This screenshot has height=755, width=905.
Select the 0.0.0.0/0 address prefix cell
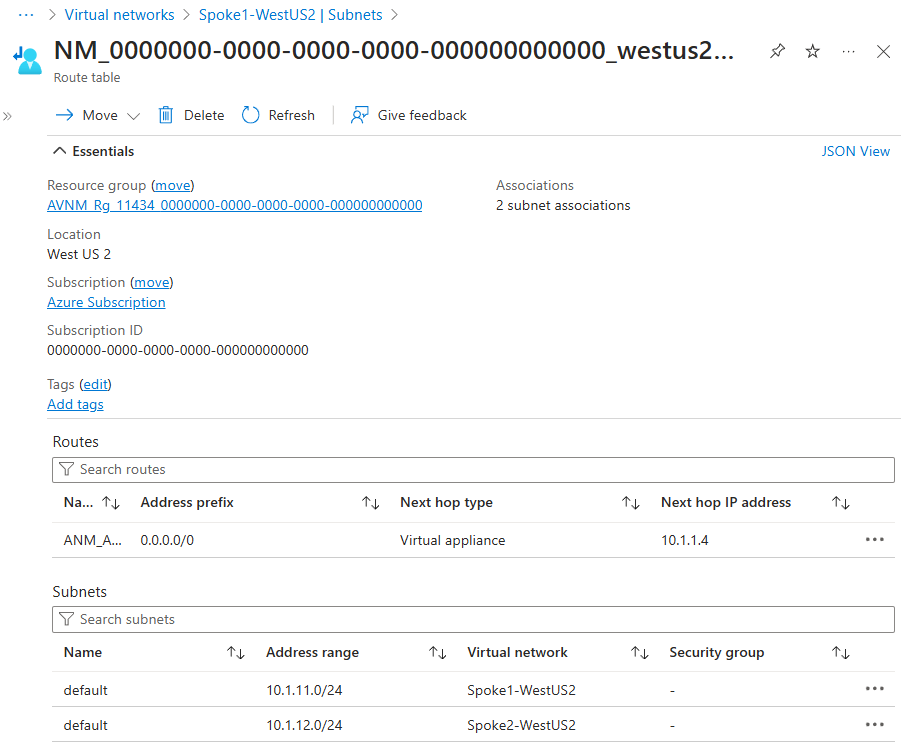[x=167, y=540]
